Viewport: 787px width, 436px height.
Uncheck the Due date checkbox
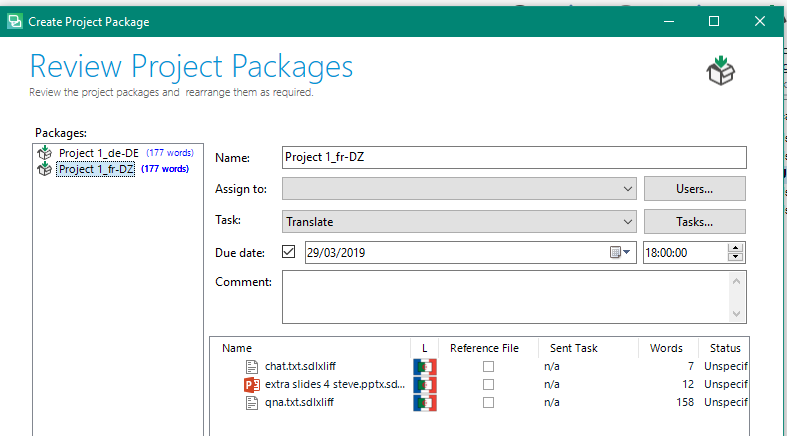289,252
